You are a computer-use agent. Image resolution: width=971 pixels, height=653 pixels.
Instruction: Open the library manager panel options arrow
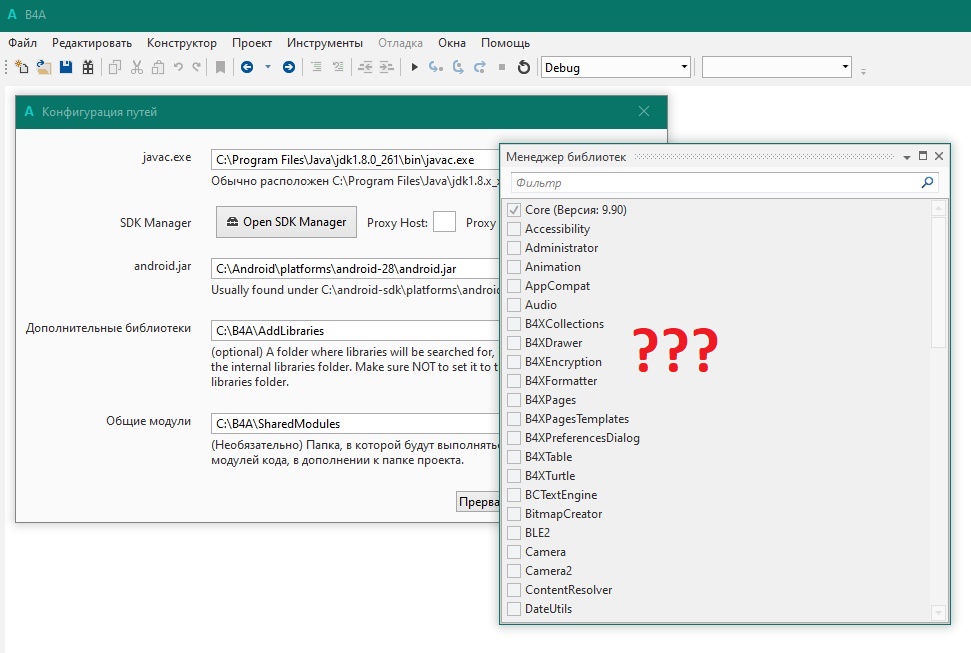pyautogui.click(x=907, y=157)
